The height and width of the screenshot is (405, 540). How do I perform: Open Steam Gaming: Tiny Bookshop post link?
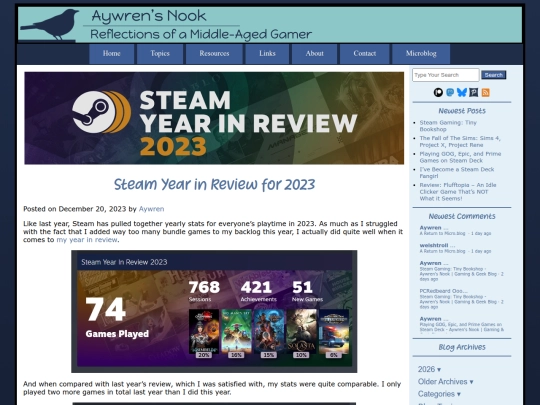tap(448, 126)
